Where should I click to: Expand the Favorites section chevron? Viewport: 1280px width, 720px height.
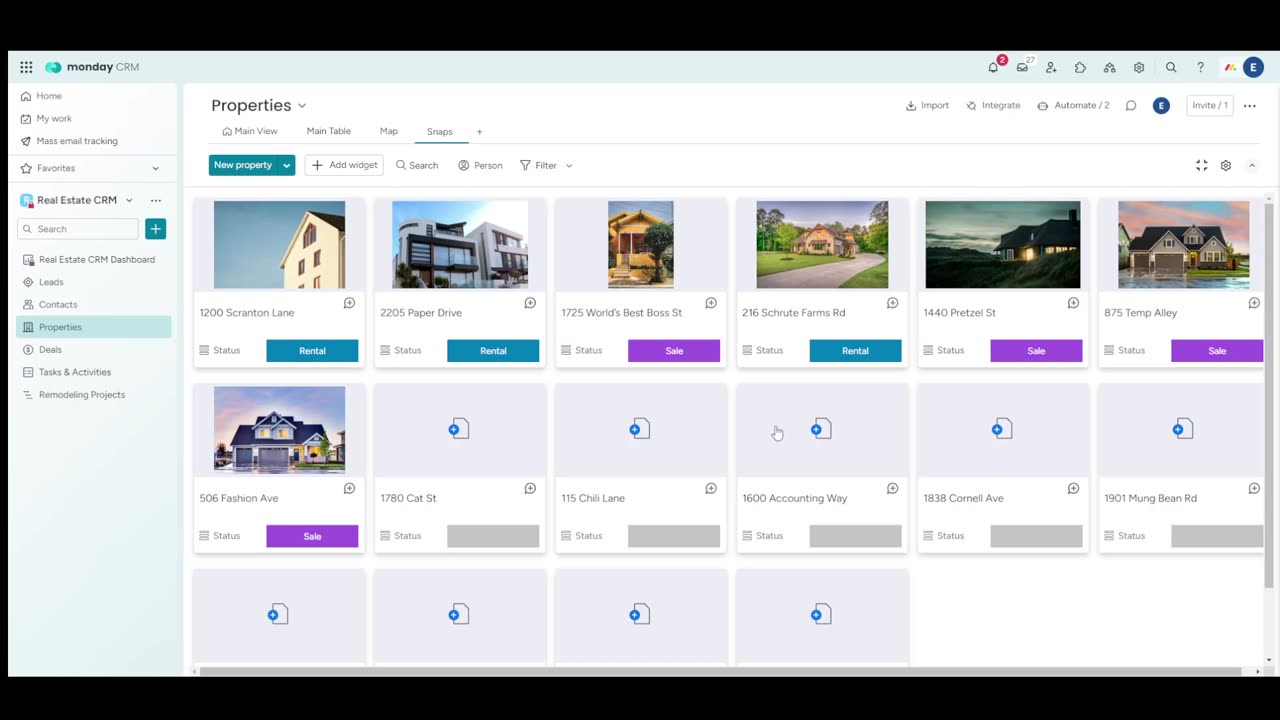(155, 168)
